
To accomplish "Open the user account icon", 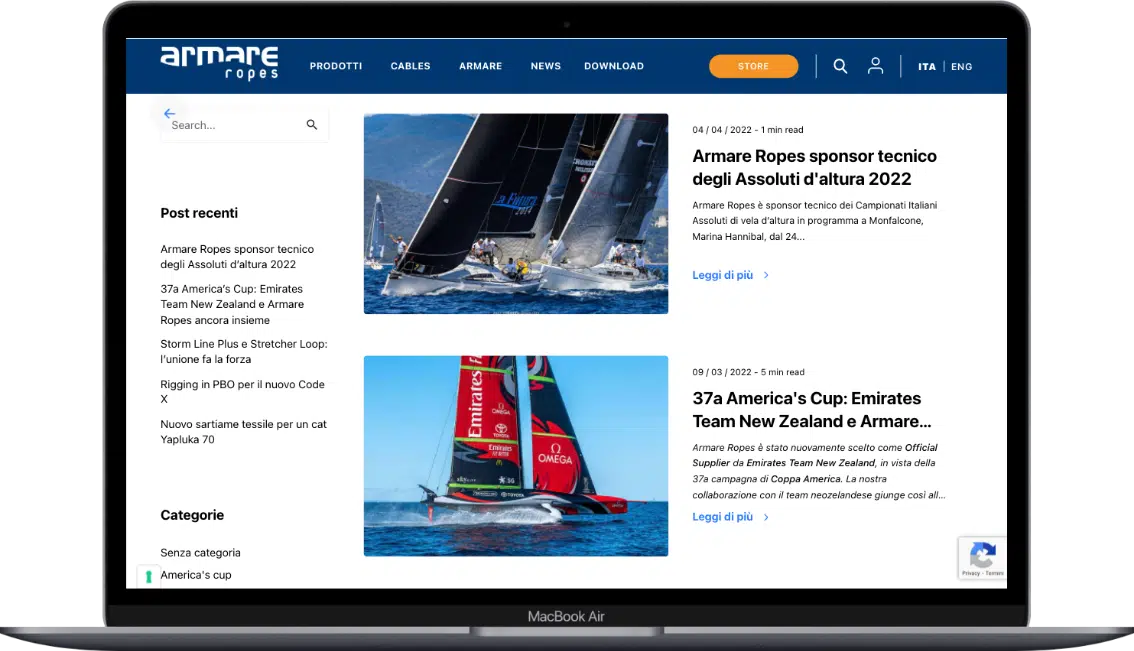I will pyautogui.click(x=875, y=66).
